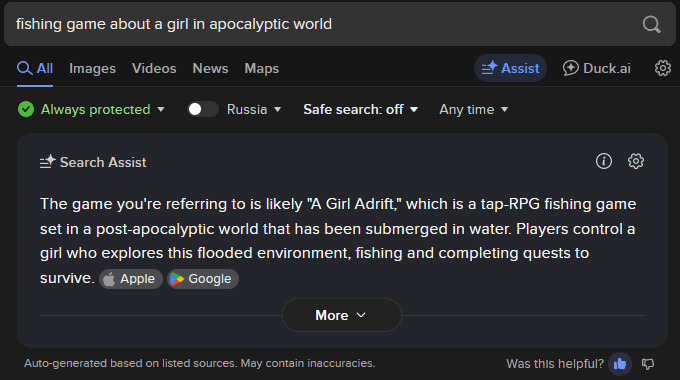Switch to the Videos tab
This screenshot has width=680, height=380.
tap(154, 69)
